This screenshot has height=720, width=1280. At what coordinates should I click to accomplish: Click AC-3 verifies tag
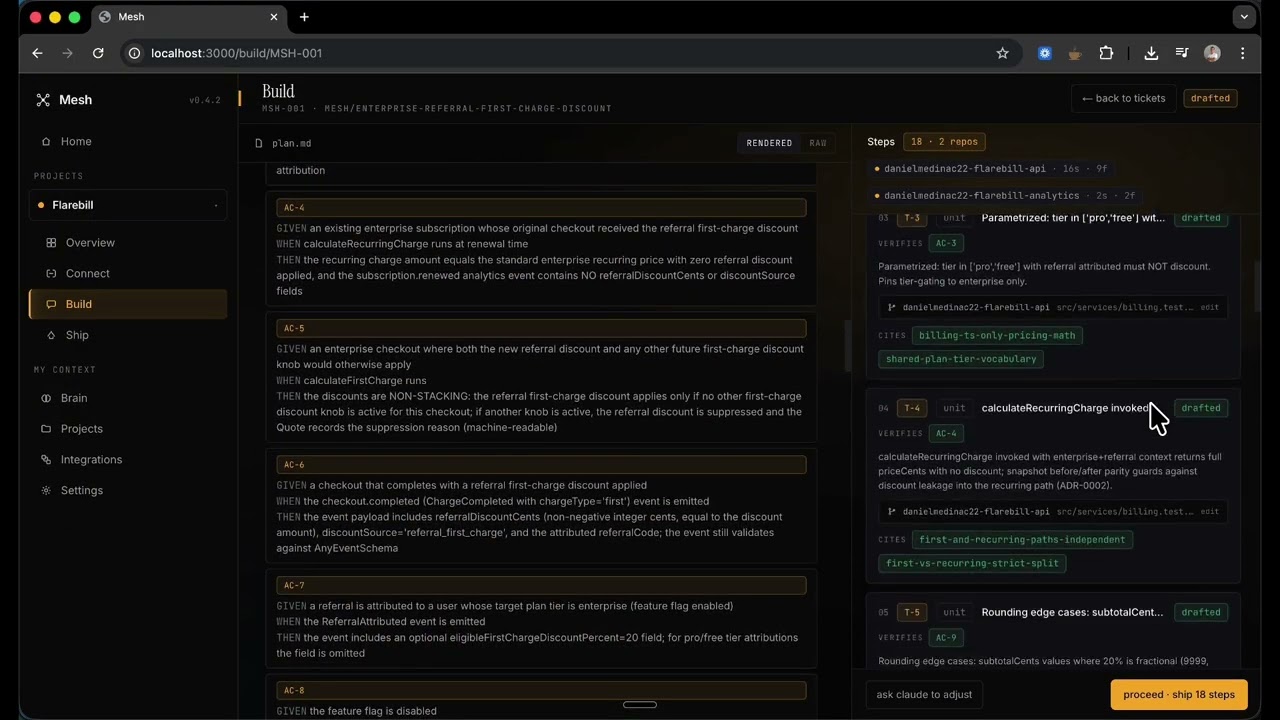point(946,243)
